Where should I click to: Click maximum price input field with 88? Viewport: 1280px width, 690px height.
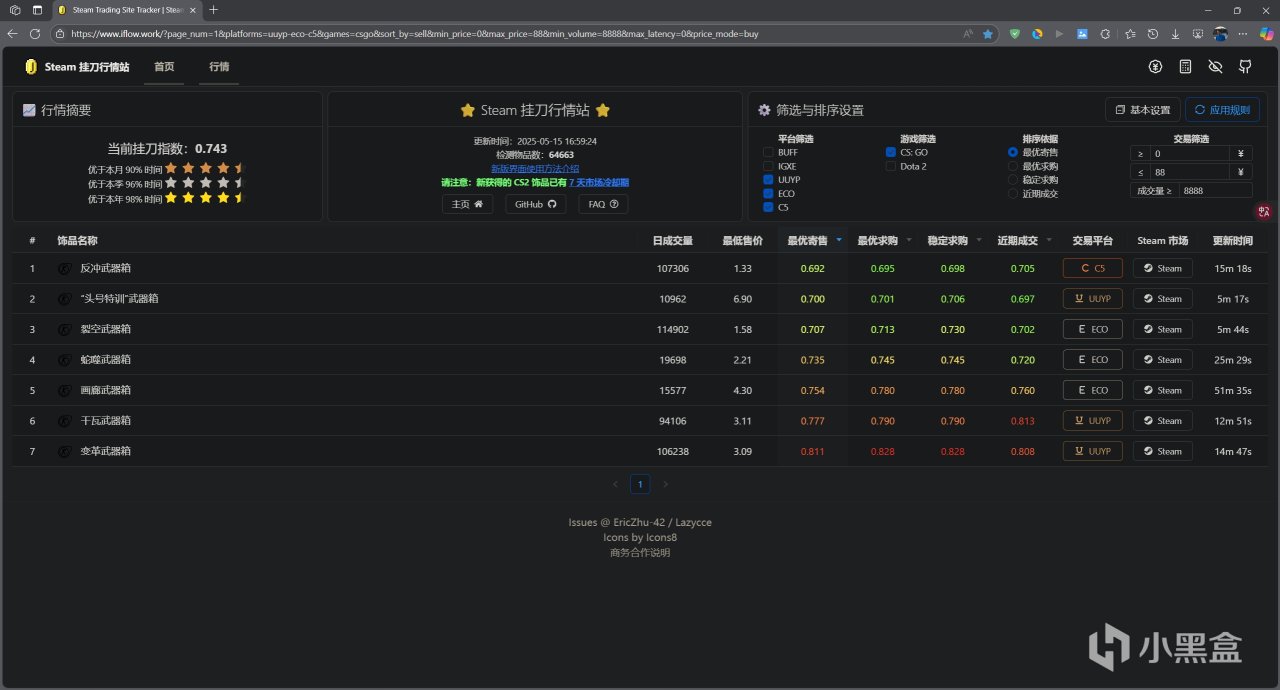pos(1189,172)
